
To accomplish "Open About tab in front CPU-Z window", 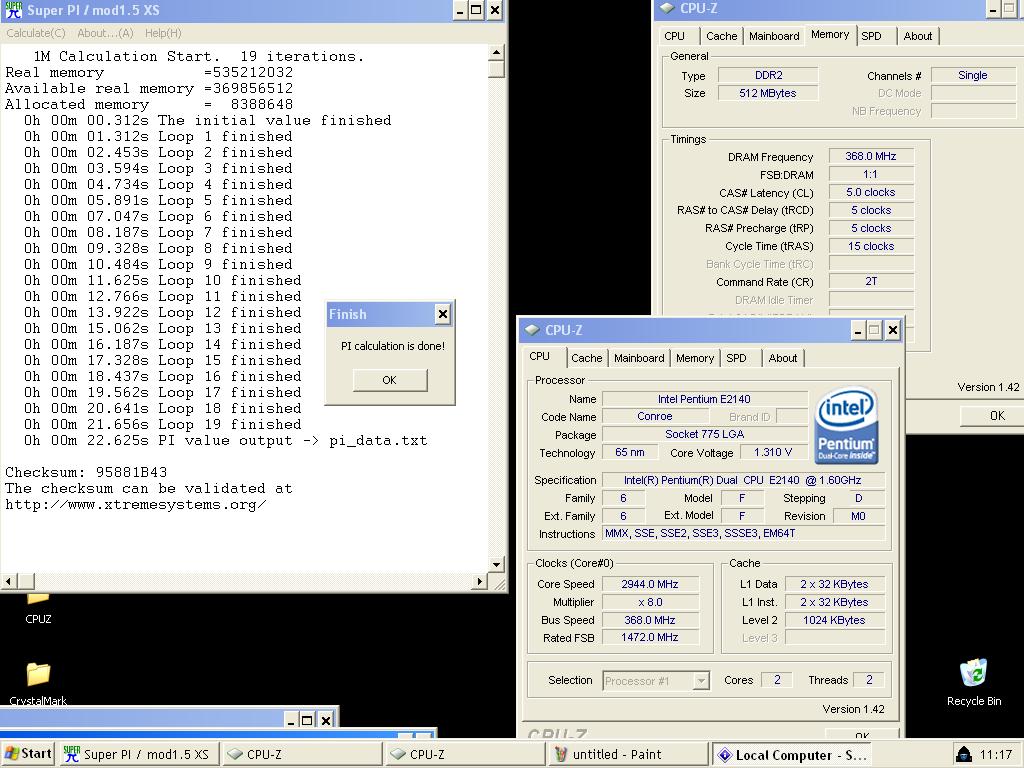I will pos(782,359).
